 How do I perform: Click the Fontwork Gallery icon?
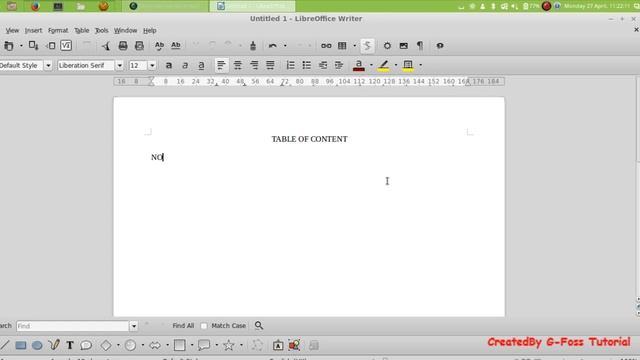coord(278,346)
